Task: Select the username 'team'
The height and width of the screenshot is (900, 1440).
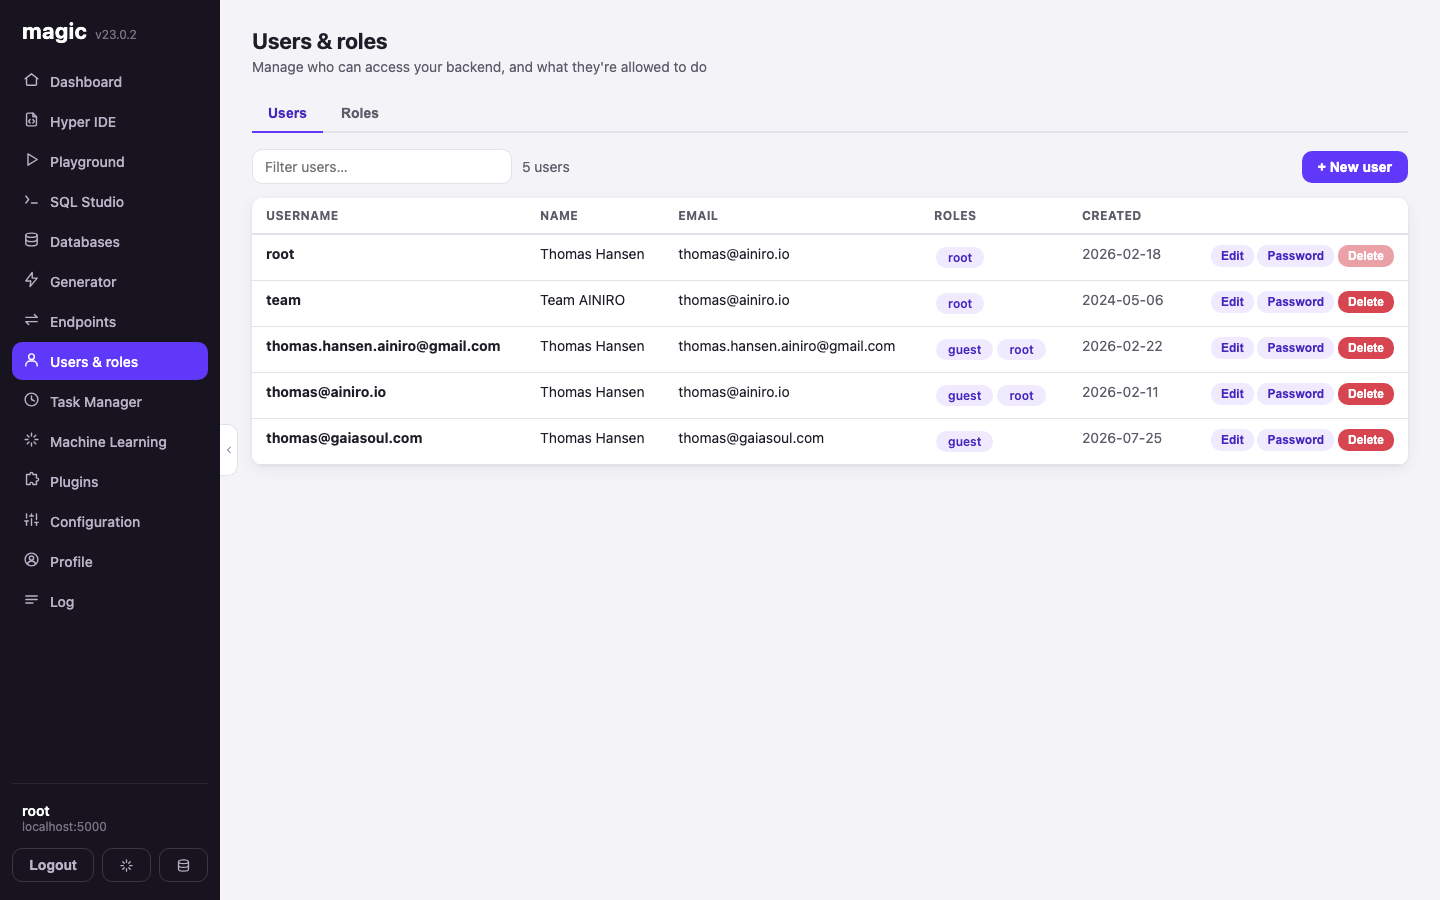Action: pyautogui.click(x=283, y=300)
